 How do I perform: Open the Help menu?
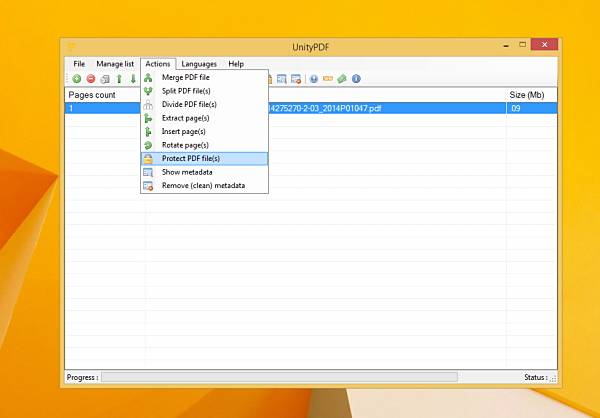coord(236,64)
